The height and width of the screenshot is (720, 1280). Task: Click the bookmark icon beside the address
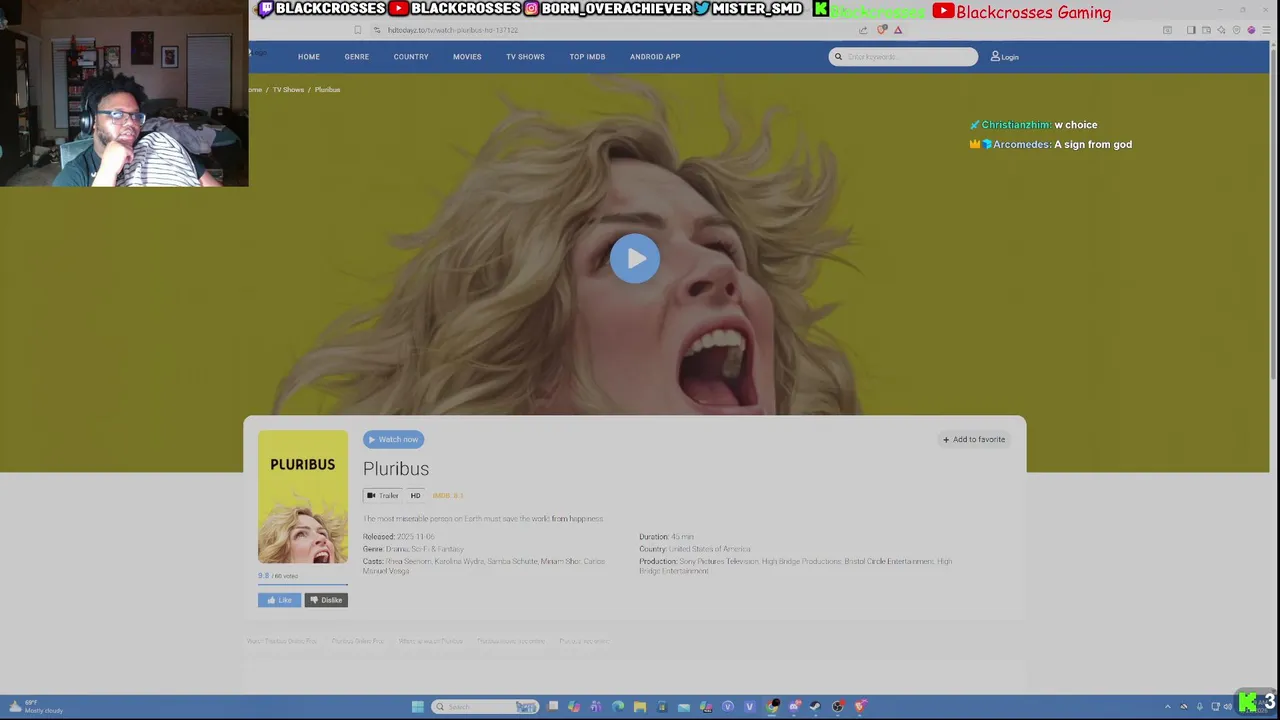357,30
